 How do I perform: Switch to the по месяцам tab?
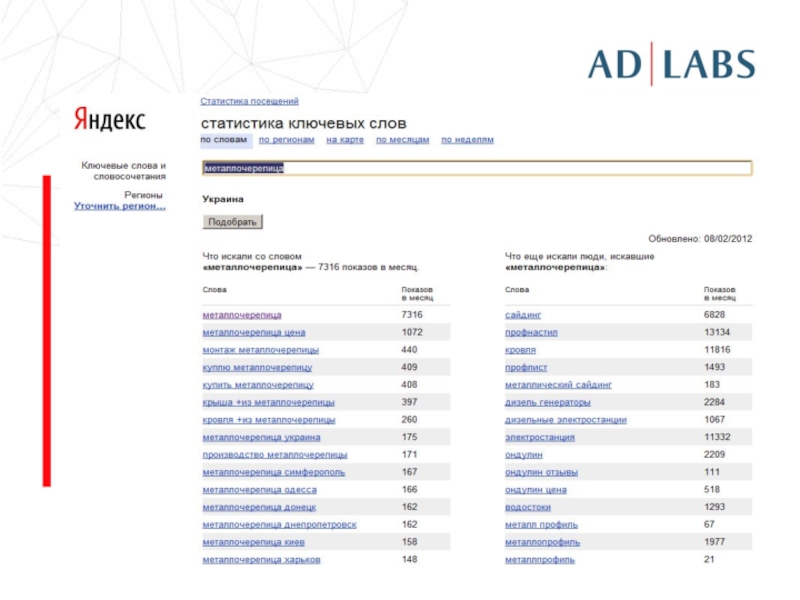point(403,140)
